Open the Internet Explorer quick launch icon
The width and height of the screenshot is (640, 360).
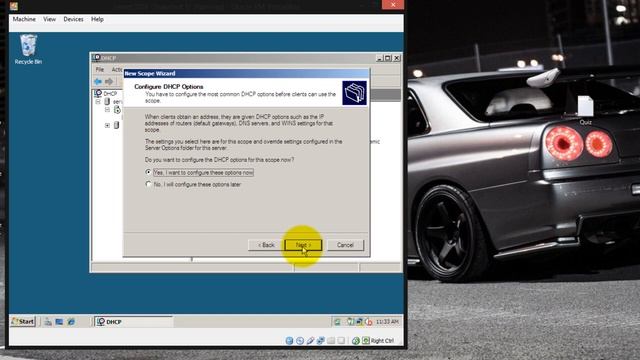click(x=71, y=322)
